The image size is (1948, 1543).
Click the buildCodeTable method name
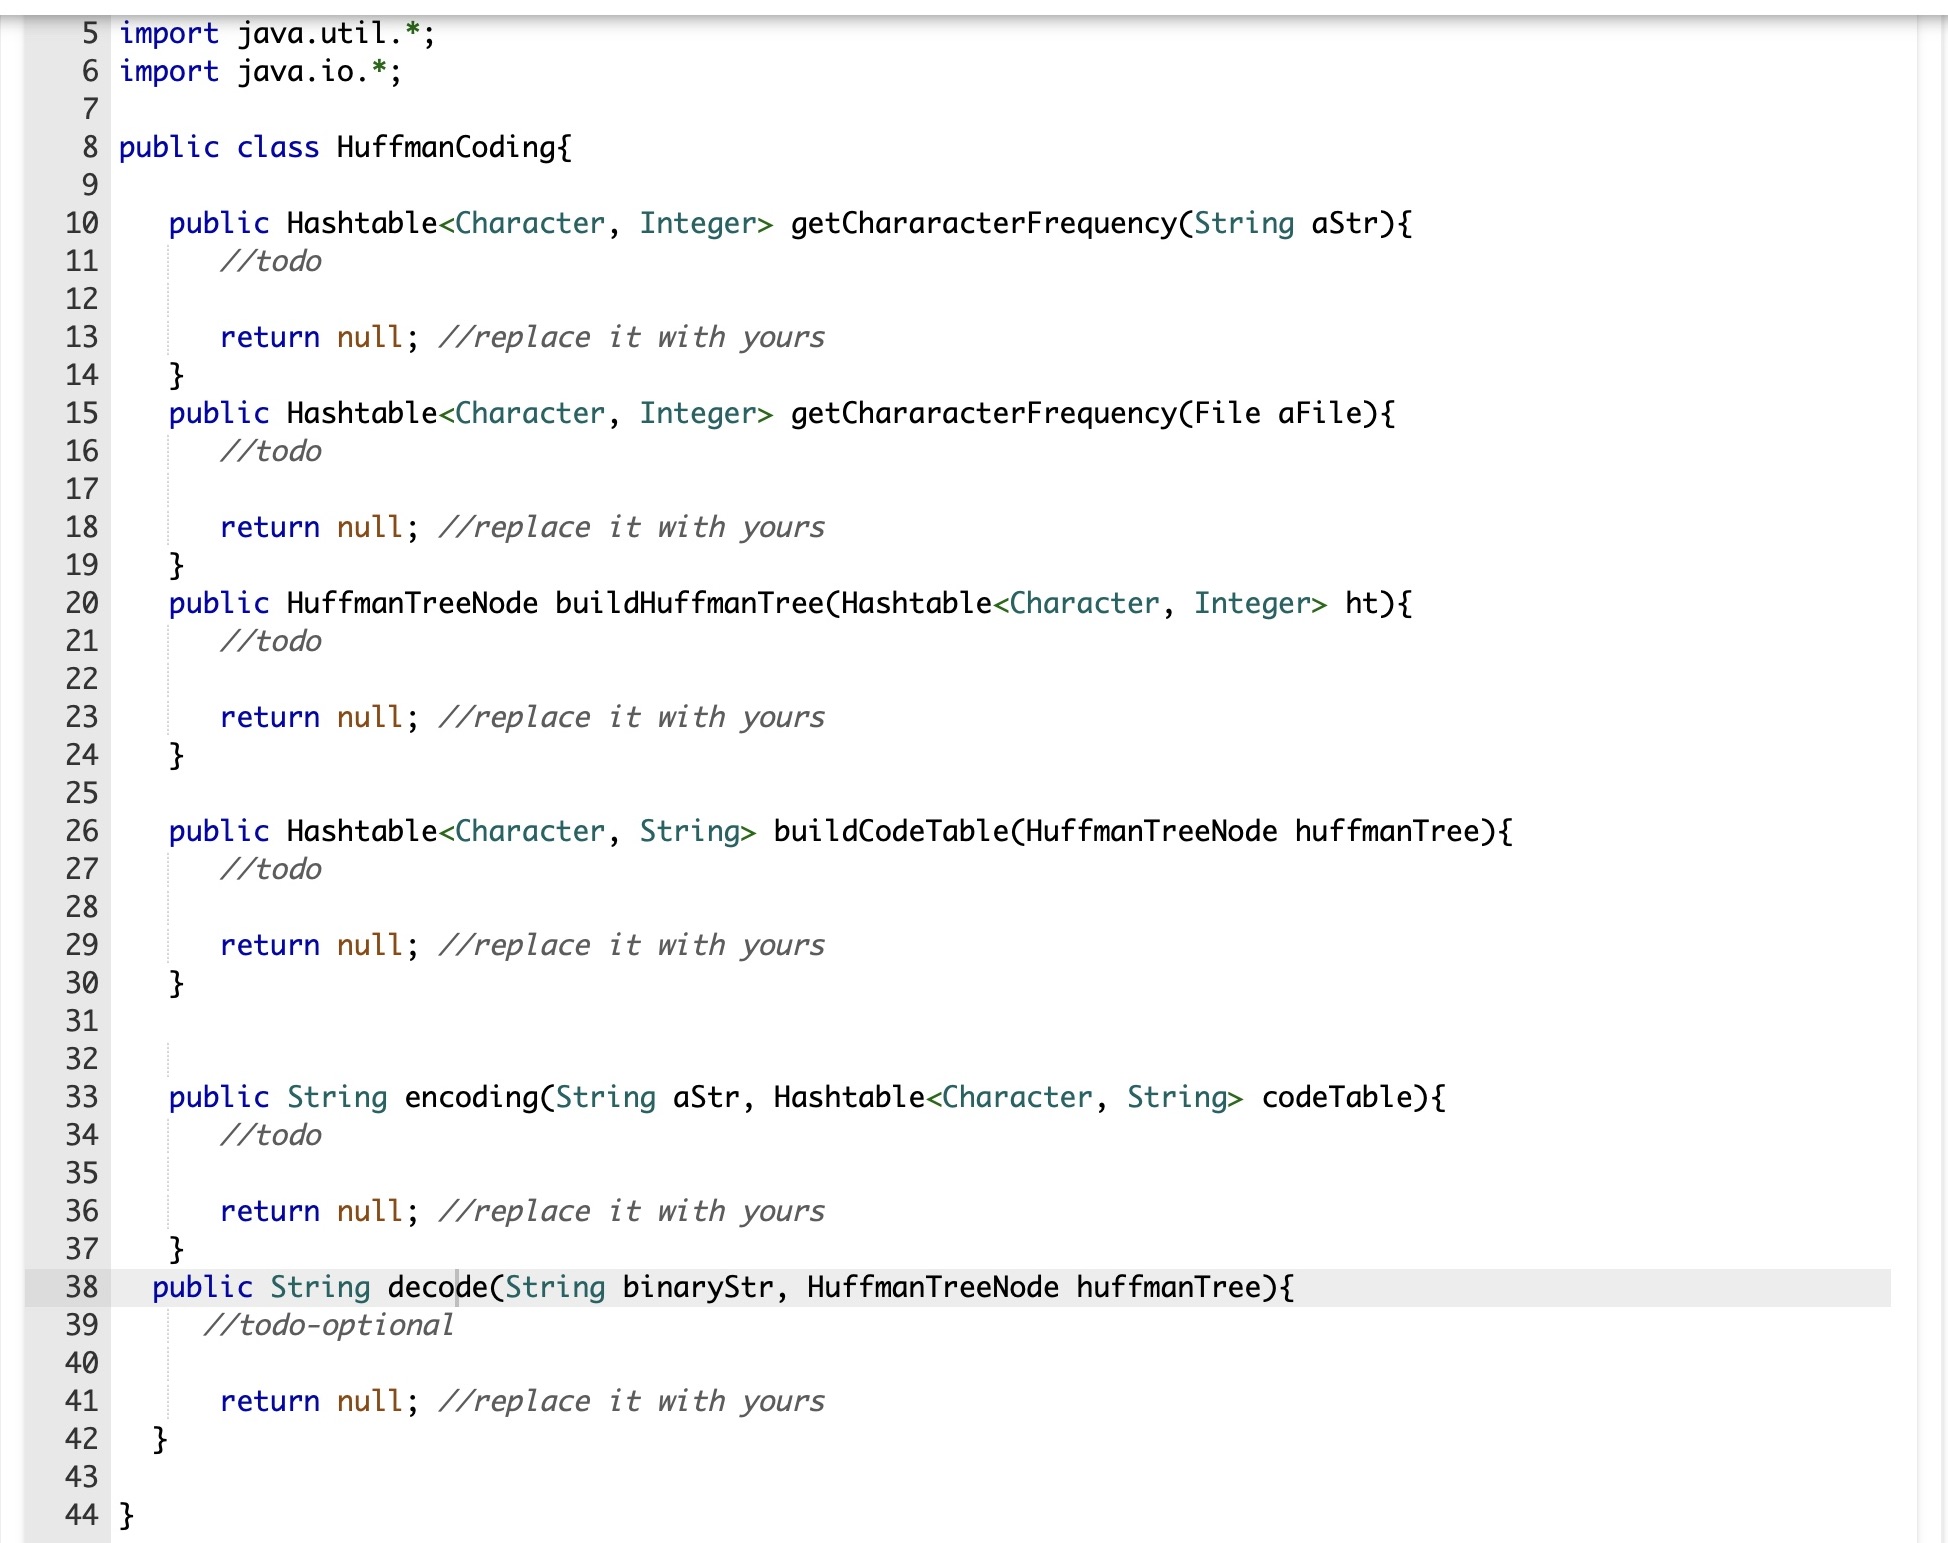tap(891, 831)
